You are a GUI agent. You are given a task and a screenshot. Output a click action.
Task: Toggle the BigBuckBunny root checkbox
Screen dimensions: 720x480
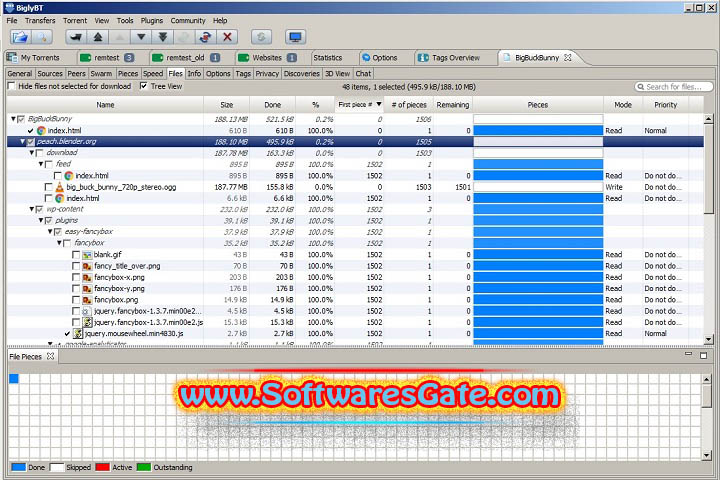tap(21, 119)
